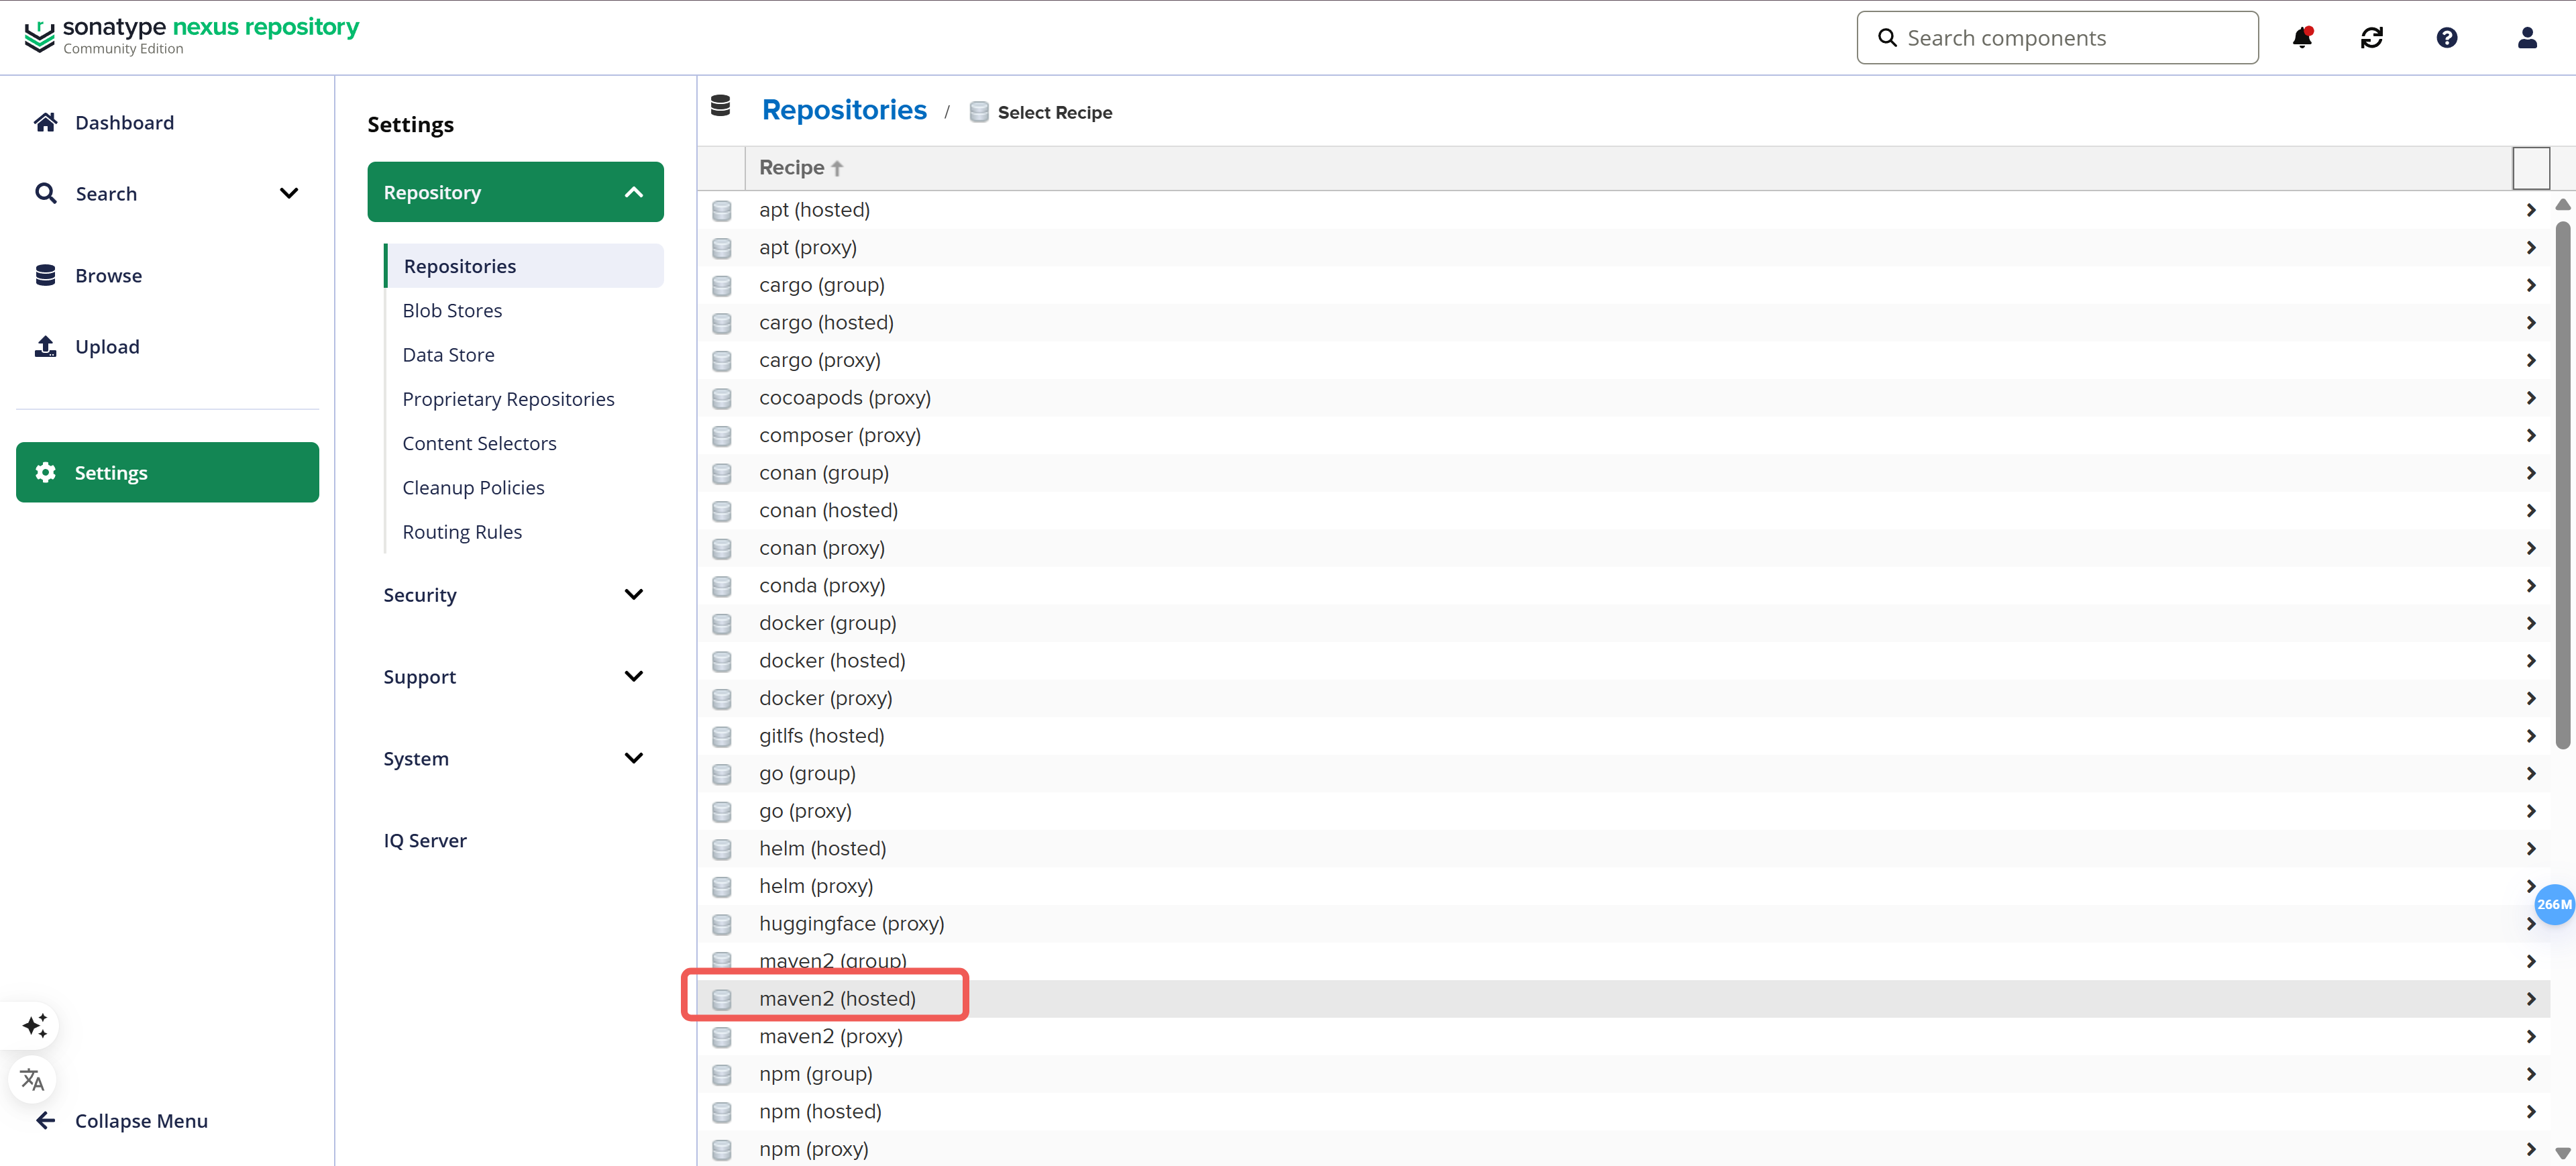Click the npm (proxy) row icon
2576x1166 pixels.
pos(721,1149)
